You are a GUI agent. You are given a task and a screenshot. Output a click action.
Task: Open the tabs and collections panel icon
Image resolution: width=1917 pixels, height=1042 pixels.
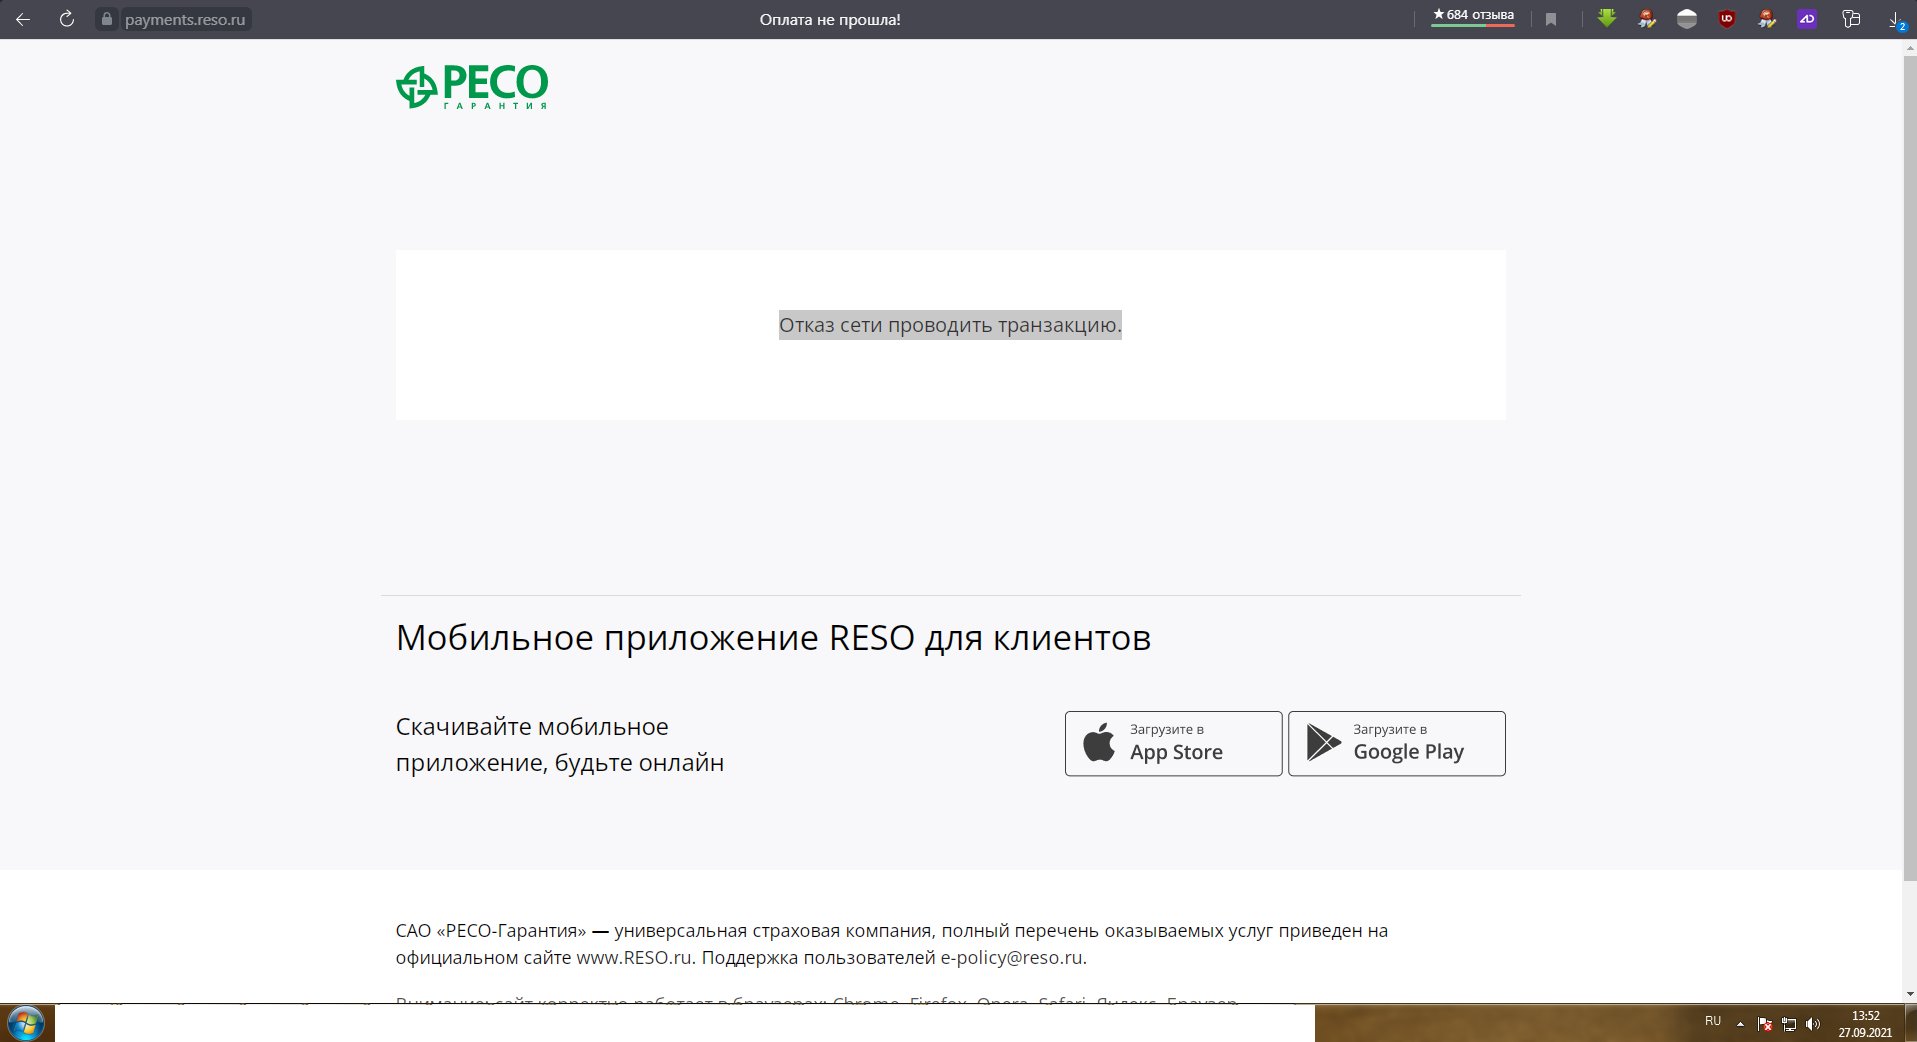[x=1851, y=18]
